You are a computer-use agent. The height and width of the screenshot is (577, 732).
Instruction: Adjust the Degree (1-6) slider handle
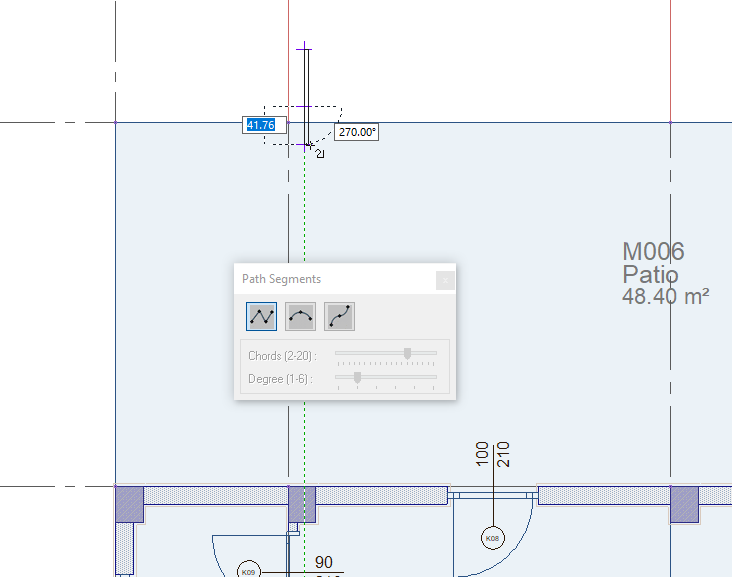click(357, 377)
